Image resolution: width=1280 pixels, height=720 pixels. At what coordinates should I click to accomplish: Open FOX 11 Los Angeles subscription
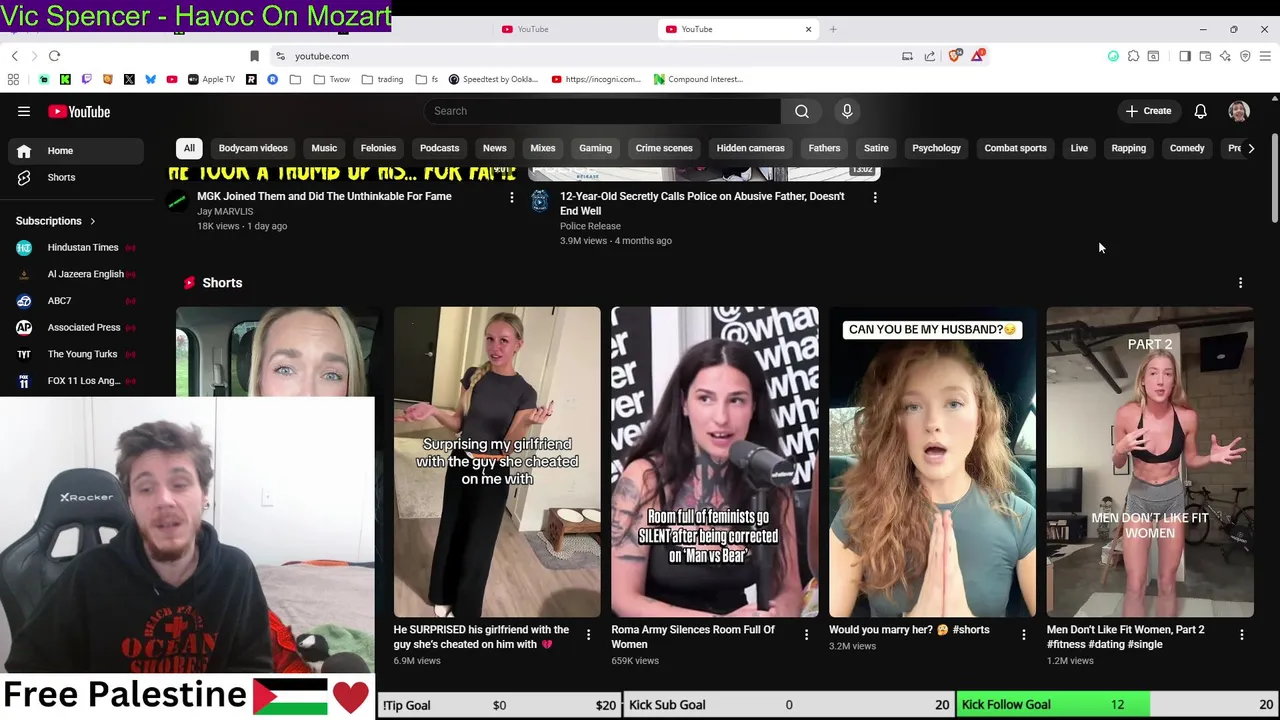(76, 380)
